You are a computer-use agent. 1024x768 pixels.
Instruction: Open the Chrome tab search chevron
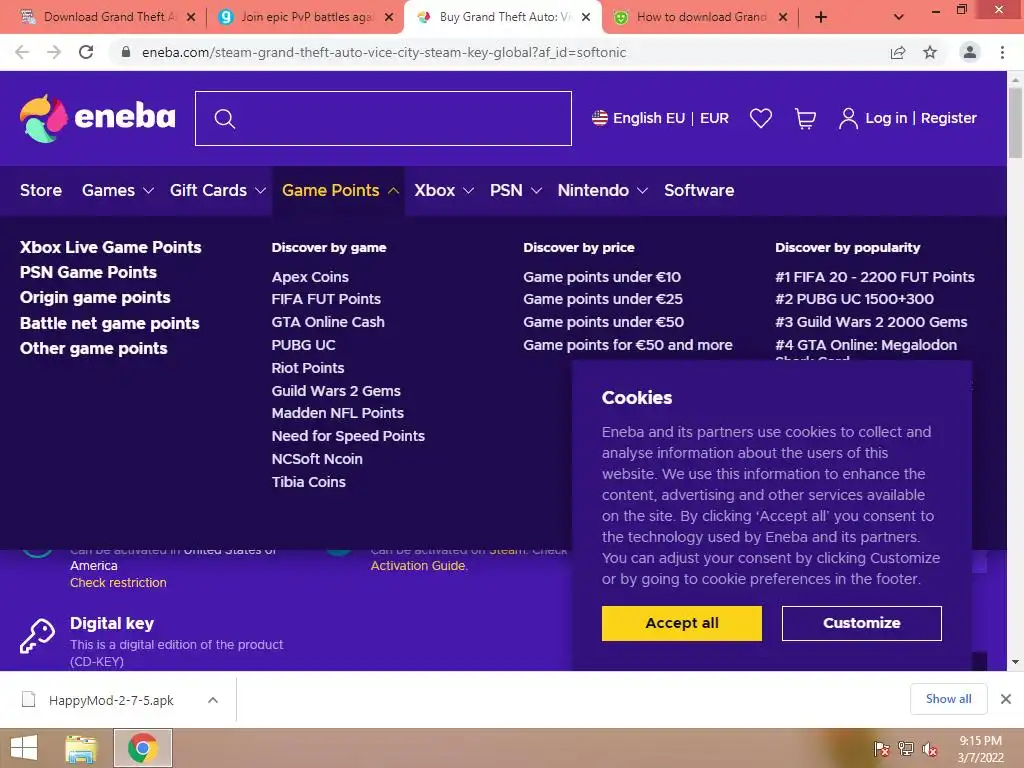(x=899, y=17)
